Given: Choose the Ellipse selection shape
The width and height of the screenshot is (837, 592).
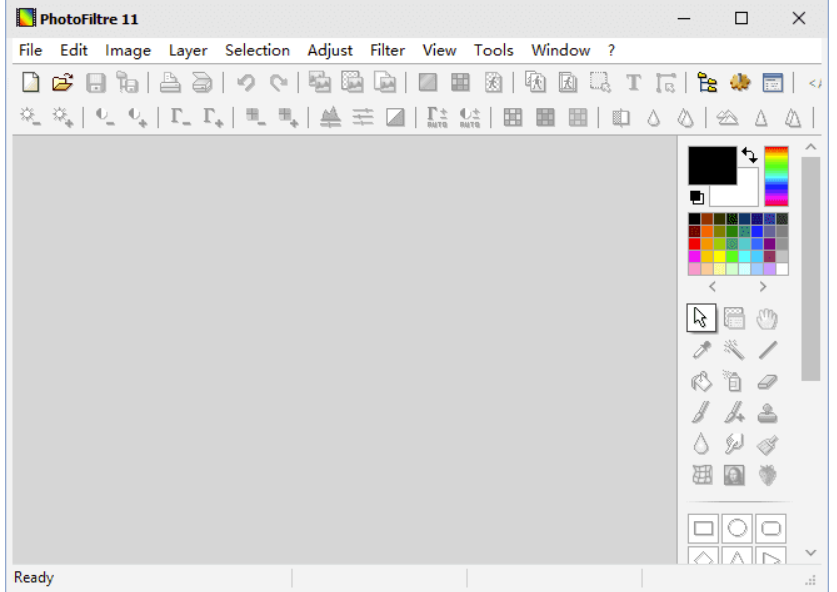Looking at the screenshot, I should tap(737, 528).
